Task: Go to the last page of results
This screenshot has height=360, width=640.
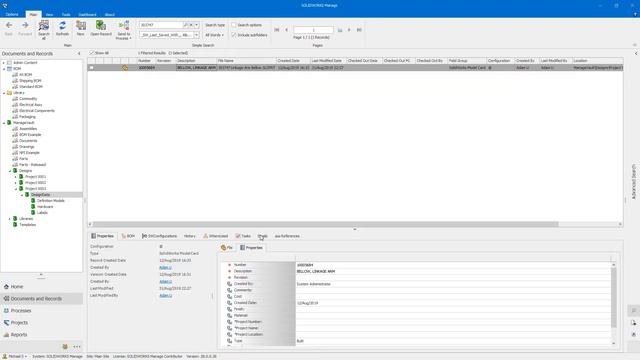Action: pyautogui.click(x=359, y=30)
